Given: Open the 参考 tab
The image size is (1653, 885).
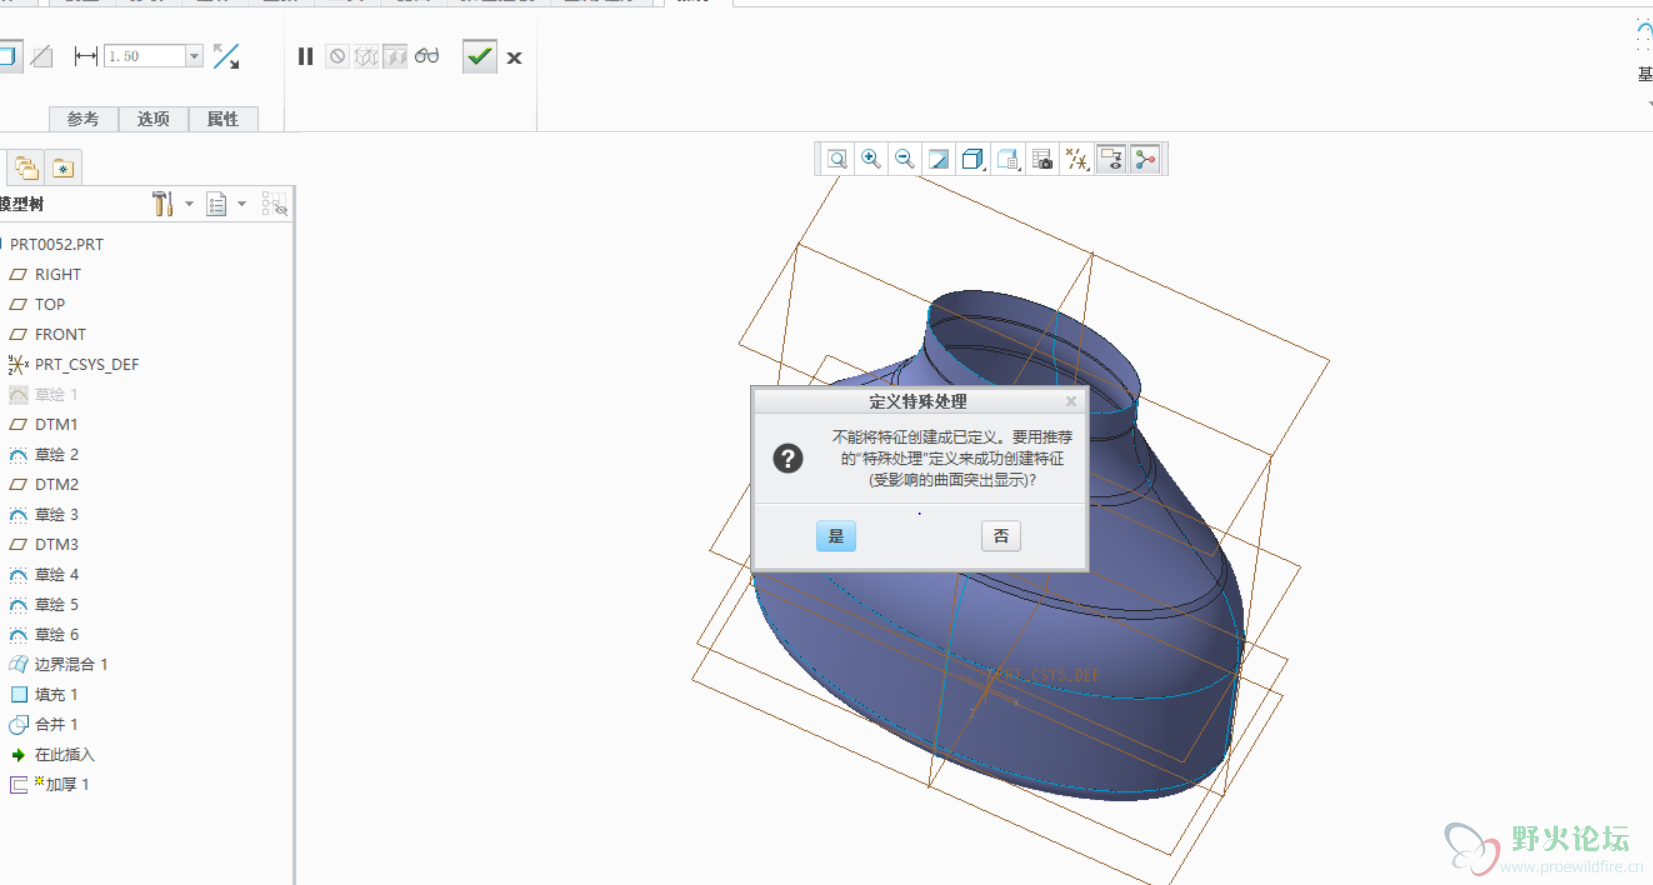Looking at the screenshot, I should [x=83, y=119].
